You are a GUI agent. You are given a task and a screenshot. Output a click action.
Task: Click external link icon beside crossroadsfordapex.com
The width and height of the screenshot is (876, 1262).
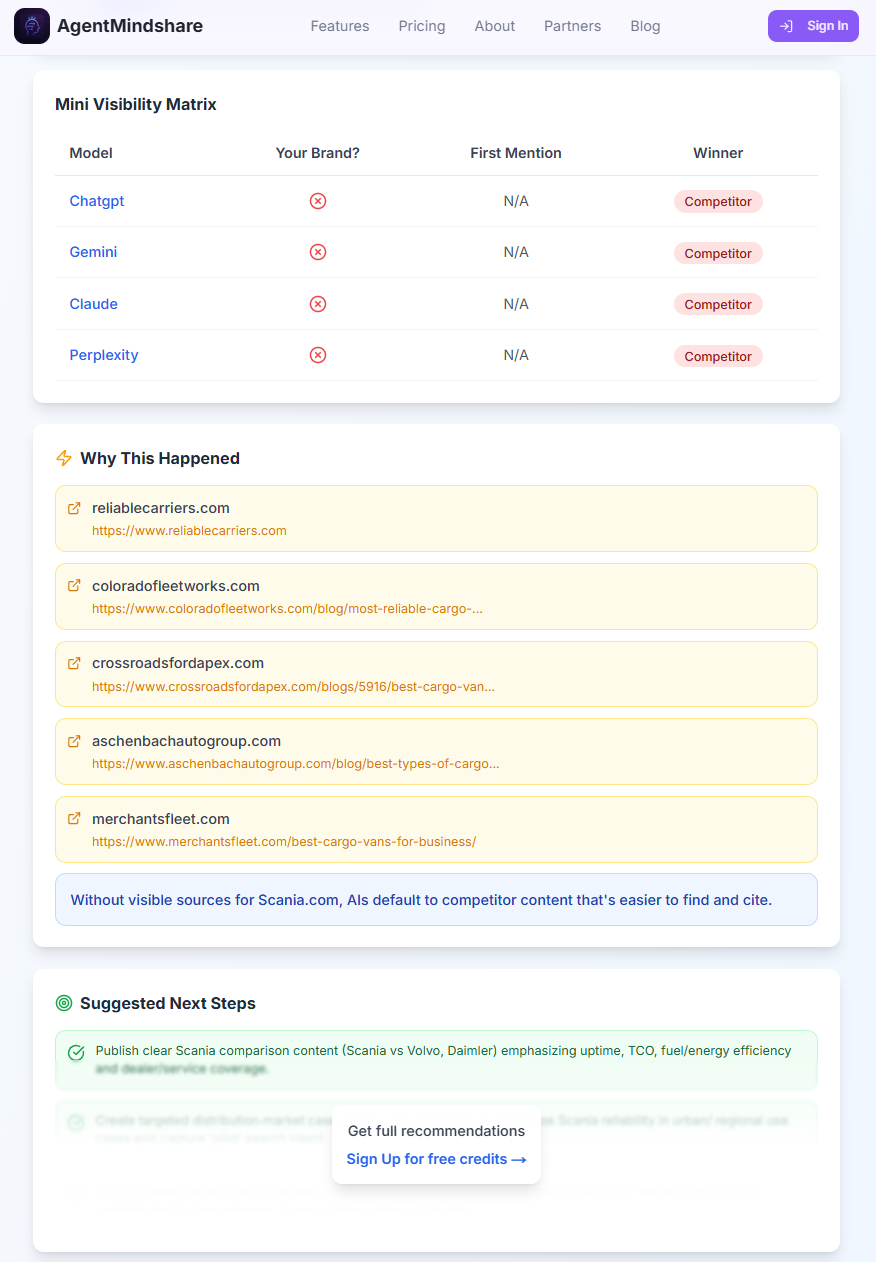tap(74, 663)
